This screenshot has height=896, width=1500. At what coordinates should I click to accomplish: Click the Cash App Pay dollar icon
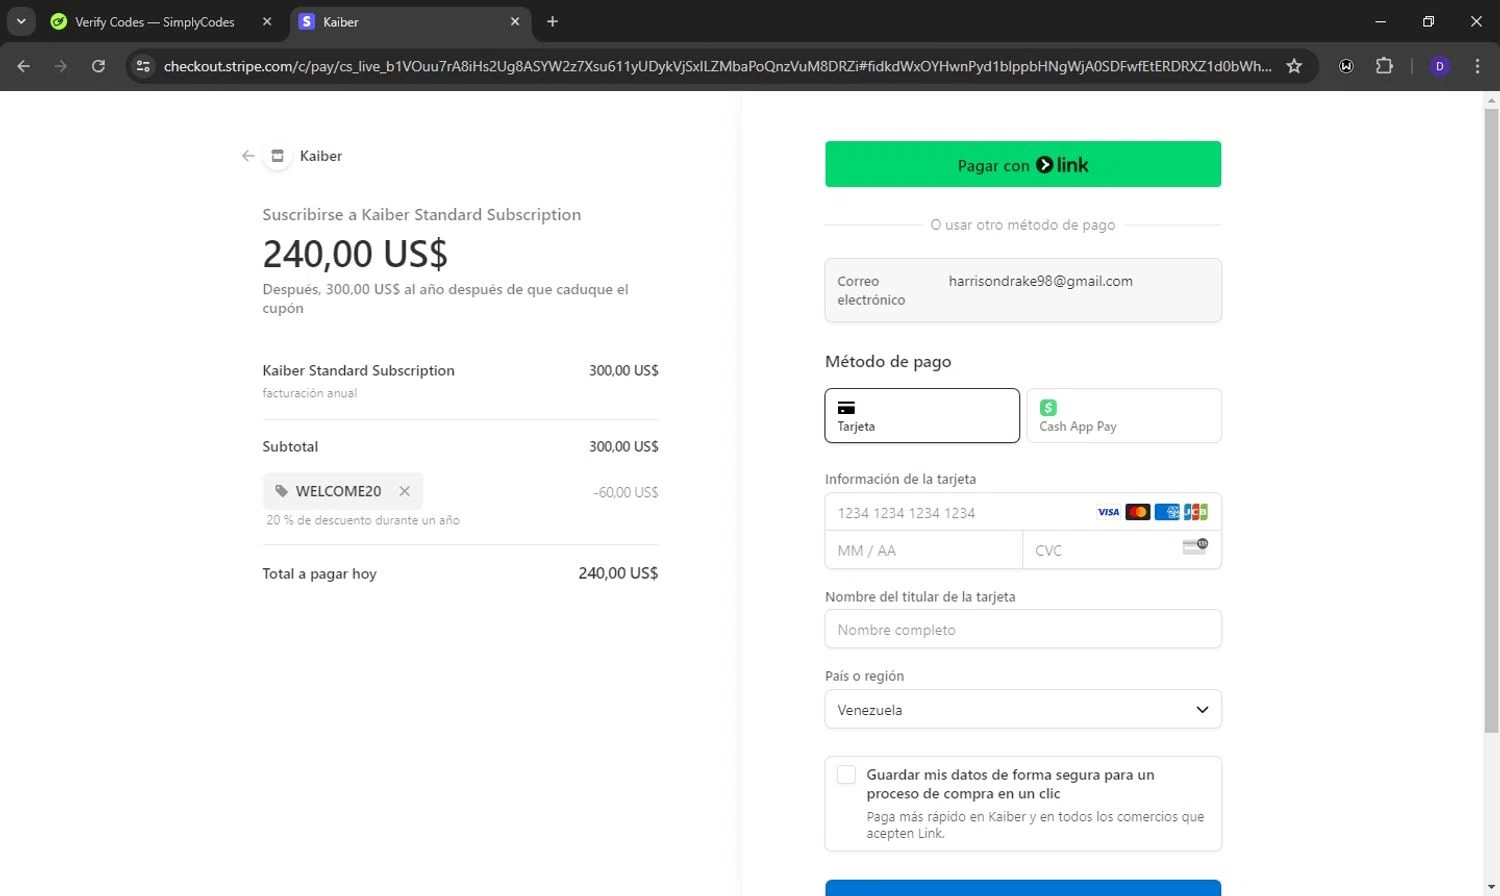[x=1048, y=407]
